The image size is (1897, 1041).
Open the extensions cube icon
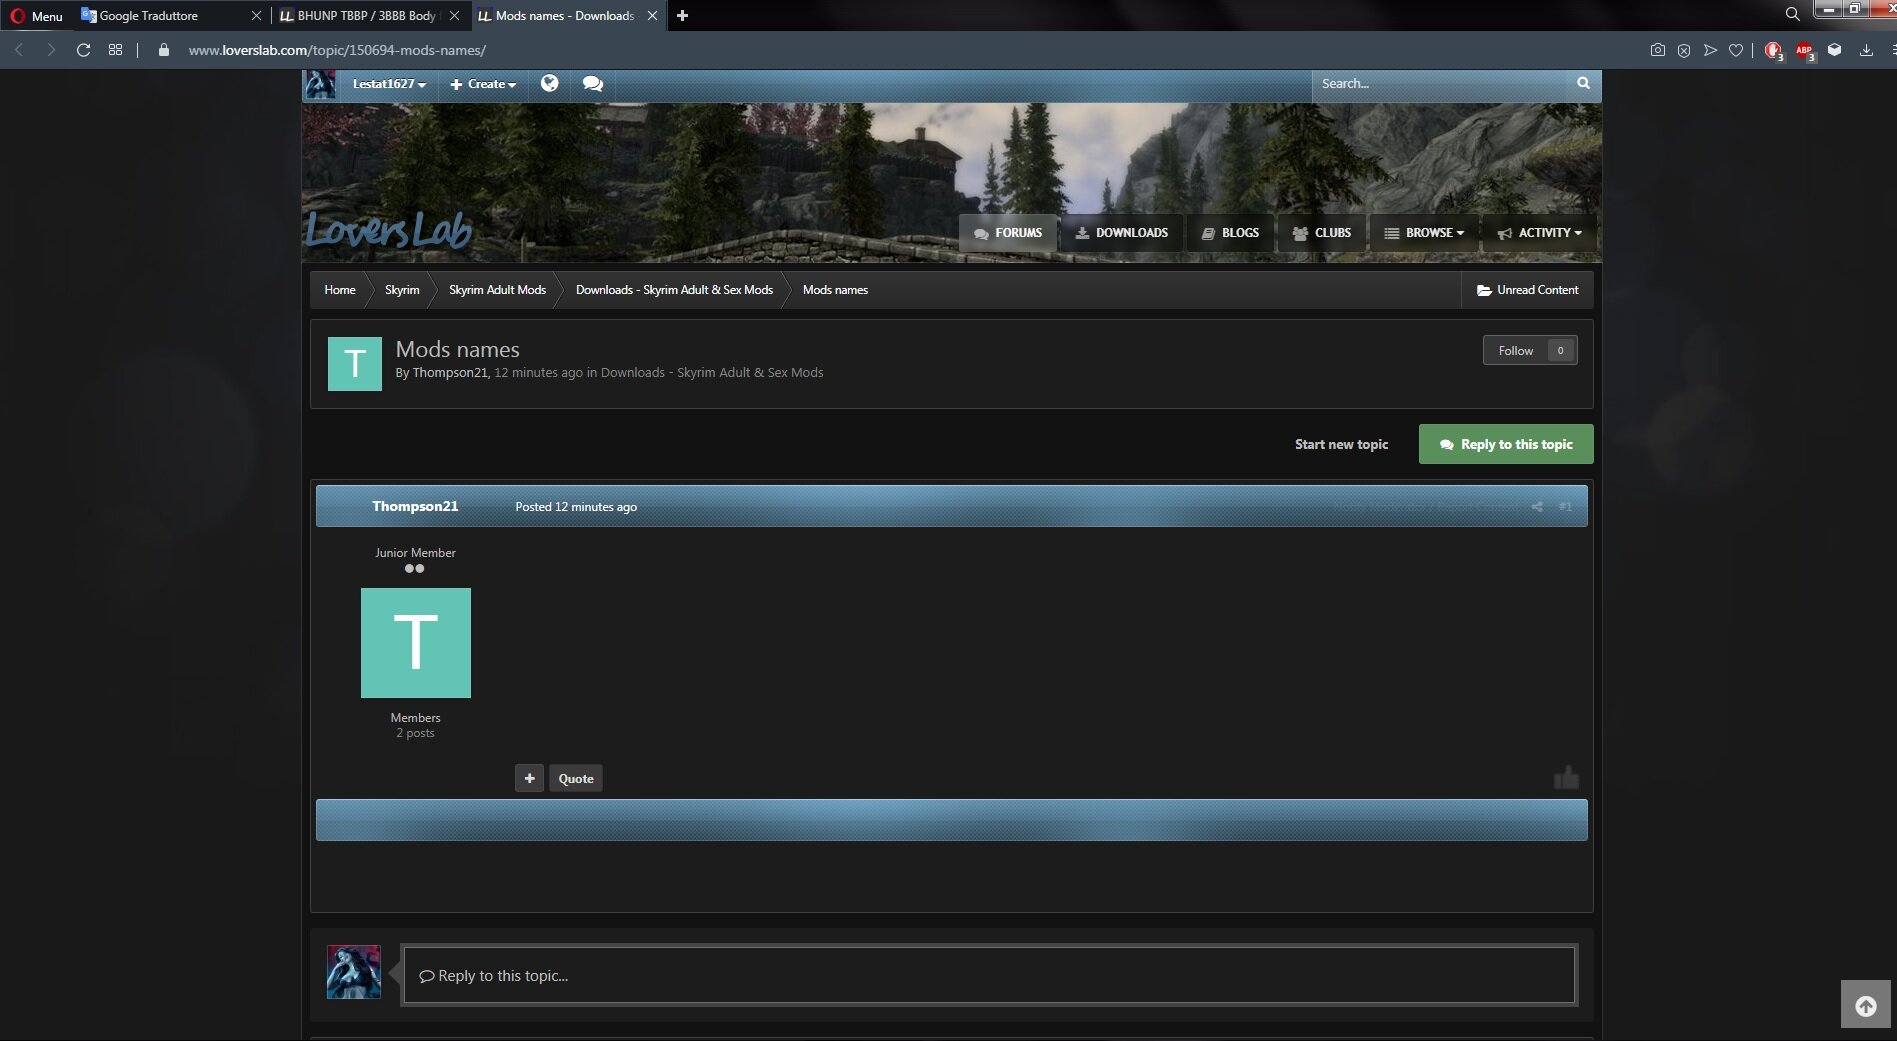pos(1834,50)
